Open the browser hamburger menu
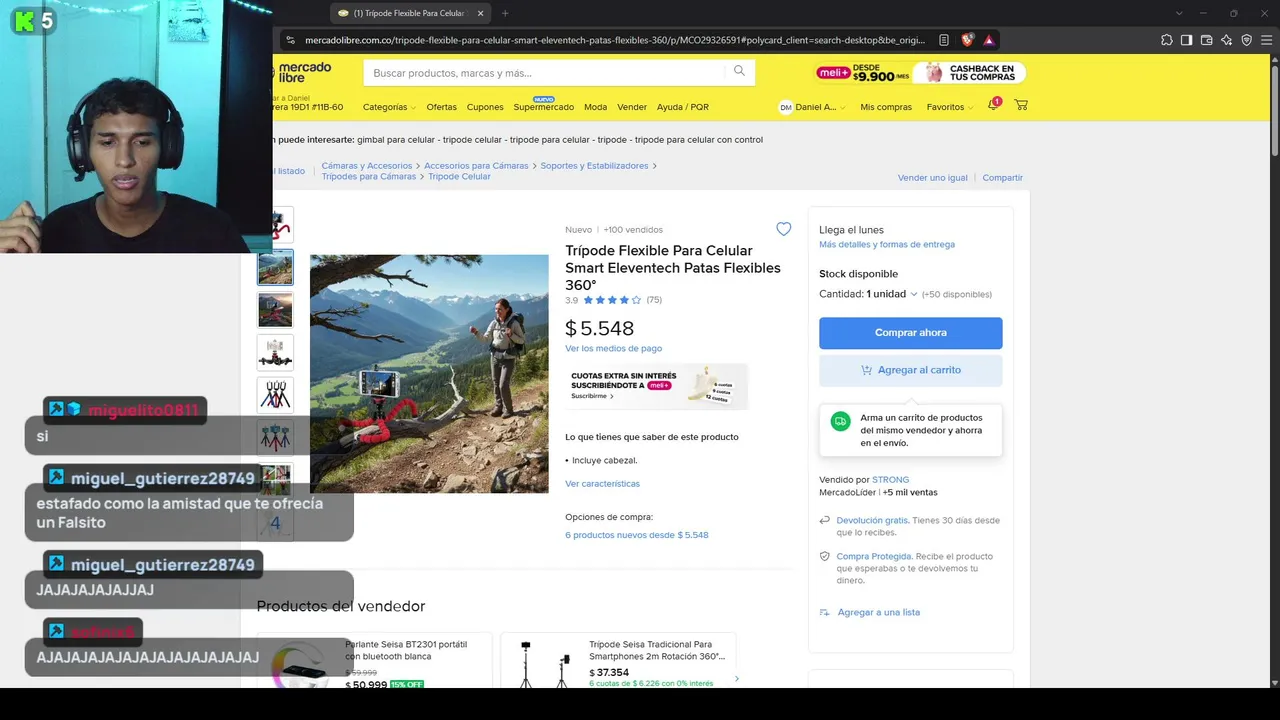 pyautogui.click(x=1267, y=40)
